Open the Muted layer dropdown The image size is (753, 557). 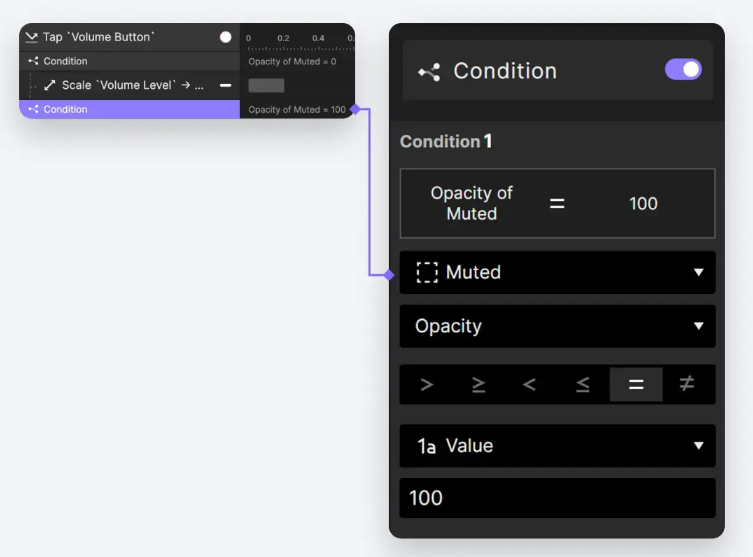(558, 272)
